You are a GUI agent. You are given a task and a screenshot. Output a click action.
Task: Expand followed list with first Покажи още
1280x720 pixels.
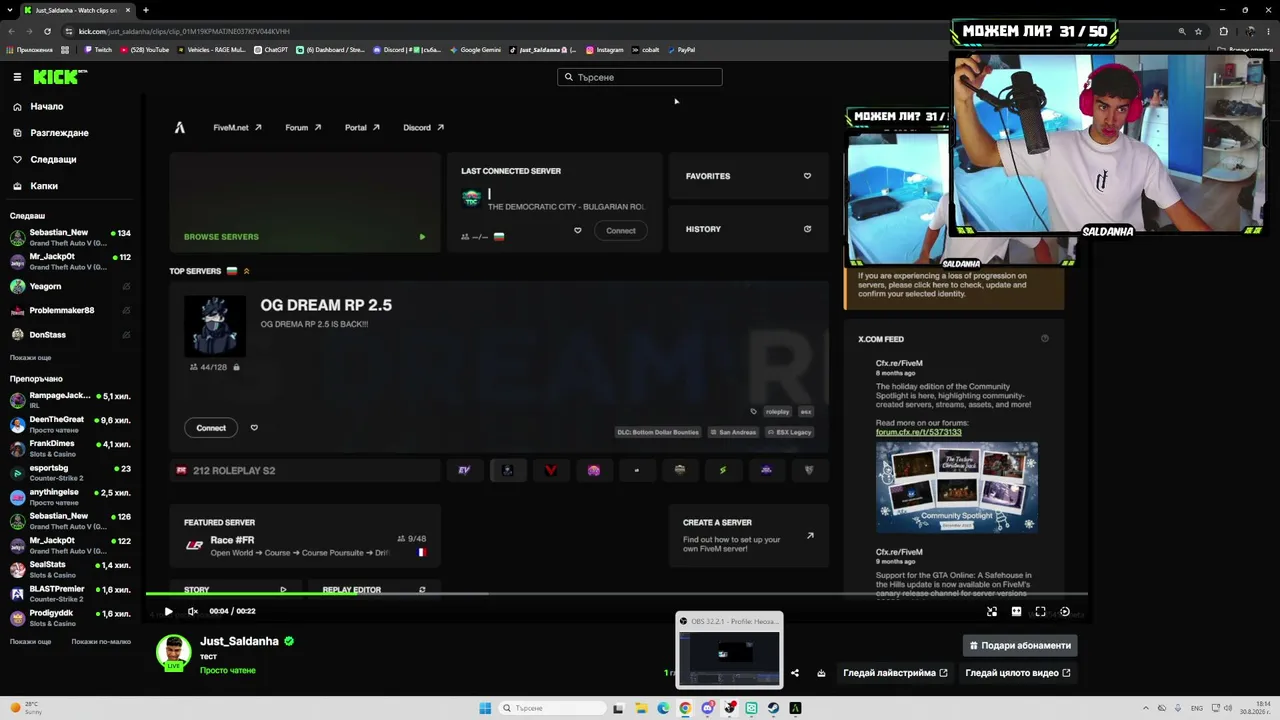(30, 357)
